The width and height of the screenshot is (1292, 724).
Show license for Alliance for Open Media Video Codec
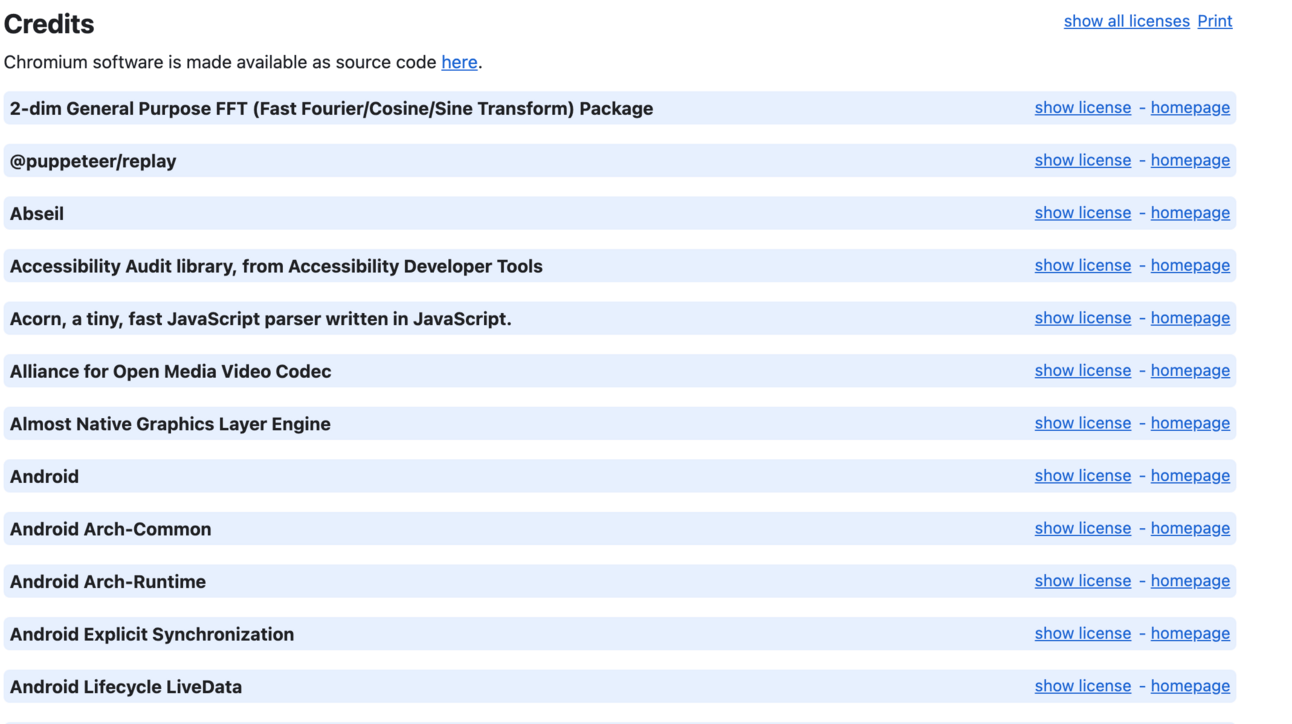[1082, 370]
